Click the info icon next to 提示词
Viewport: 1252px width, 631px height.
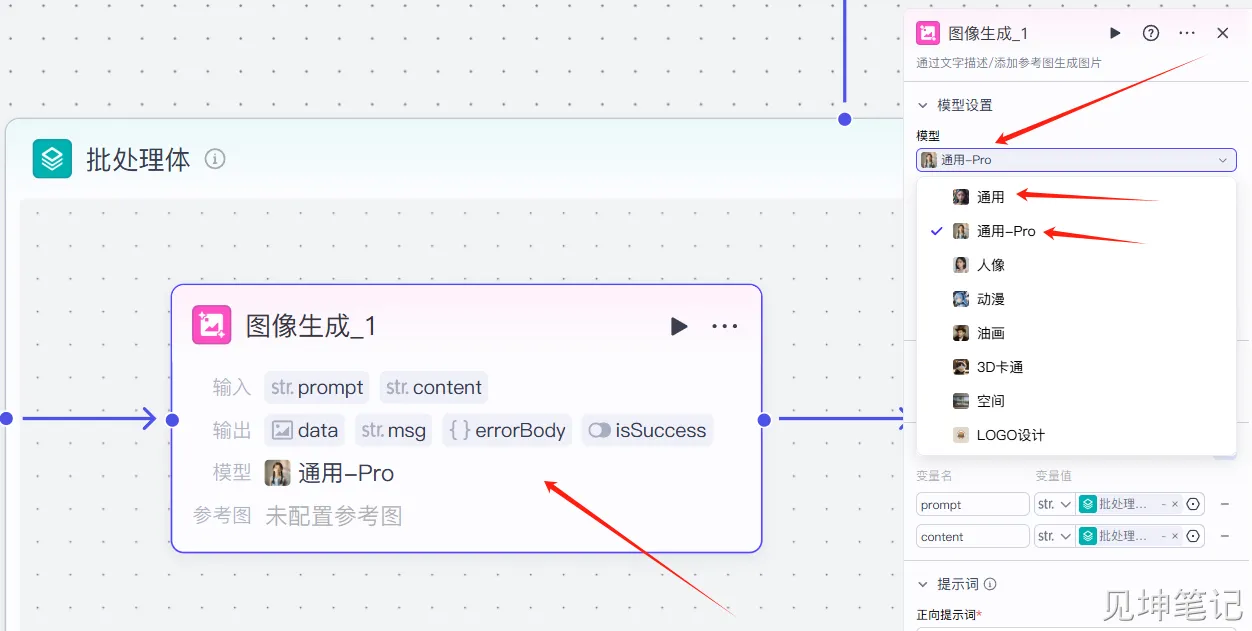[990, 584]
